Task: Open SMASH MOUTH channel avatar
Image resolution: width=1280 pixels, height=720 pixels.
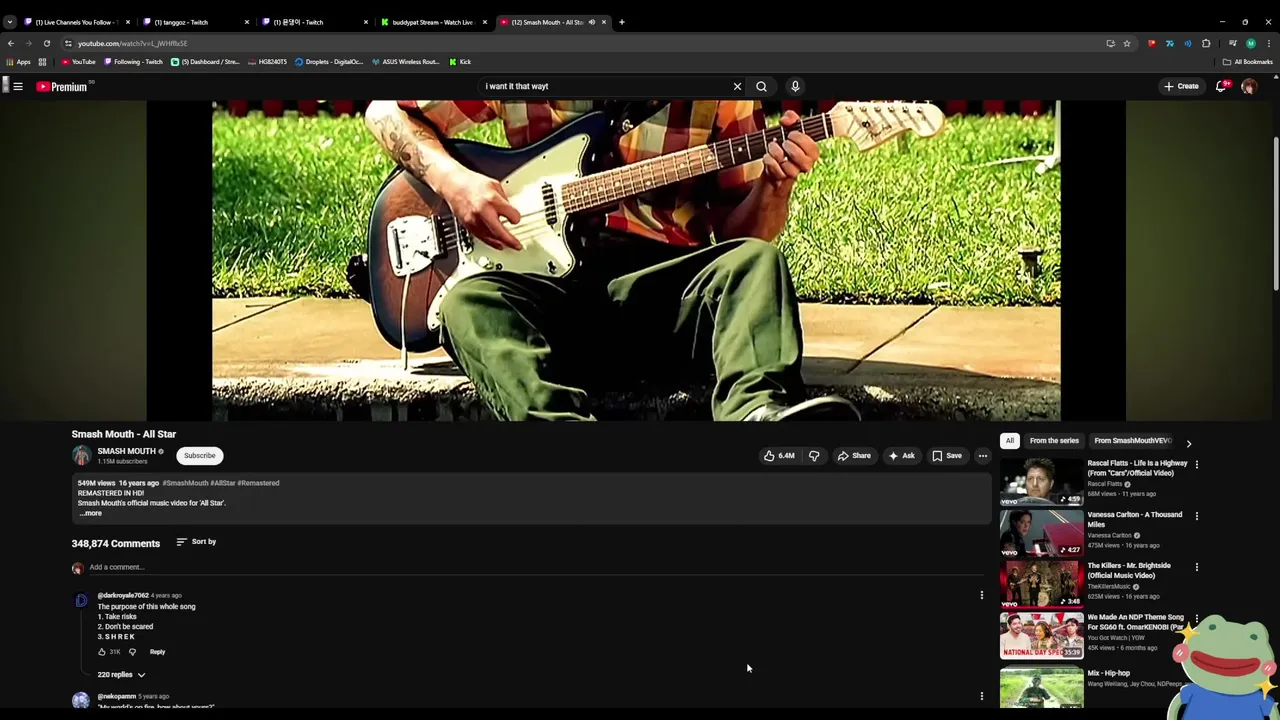Action: tap(81, 456)
